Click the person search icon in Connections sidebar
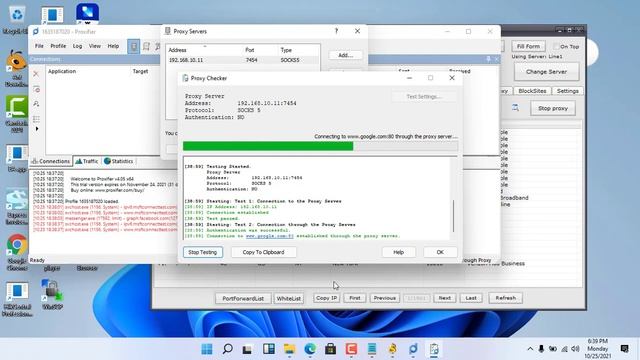Image resolution: width=640 pixels, height=360 pixels. point(36,104)
